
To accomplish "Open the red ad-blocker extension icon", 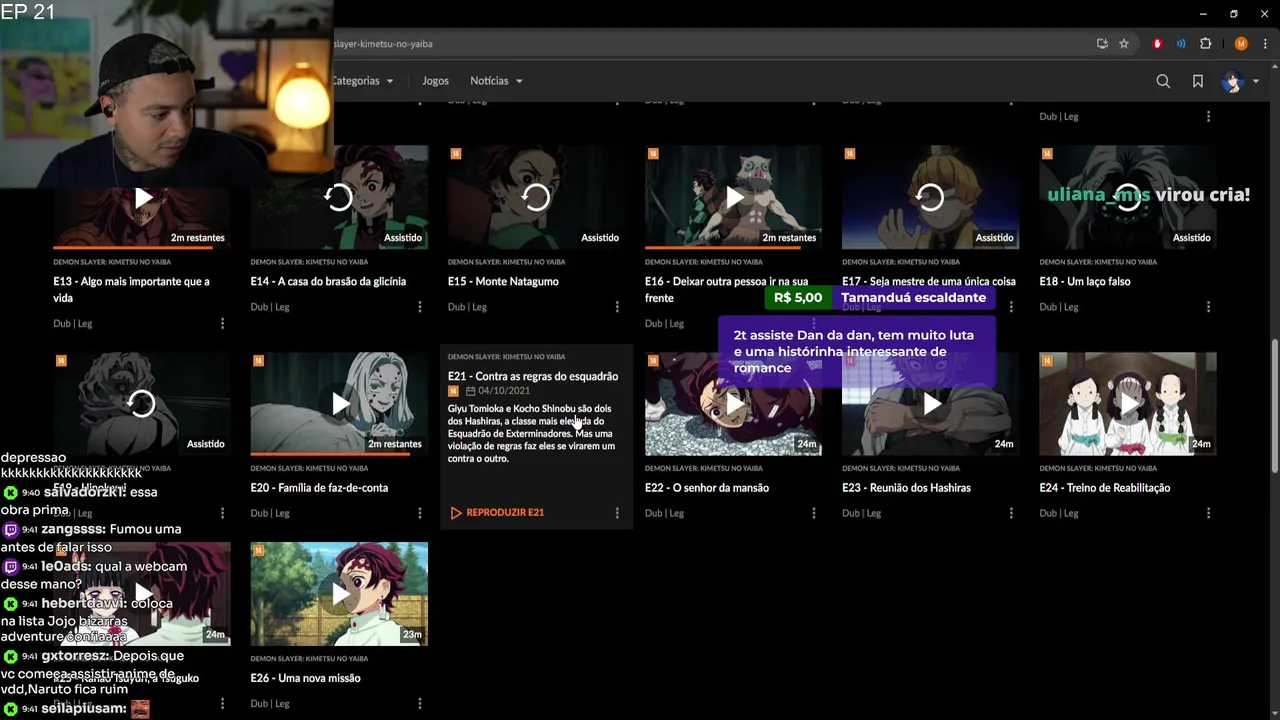I will pos(1158,44).
